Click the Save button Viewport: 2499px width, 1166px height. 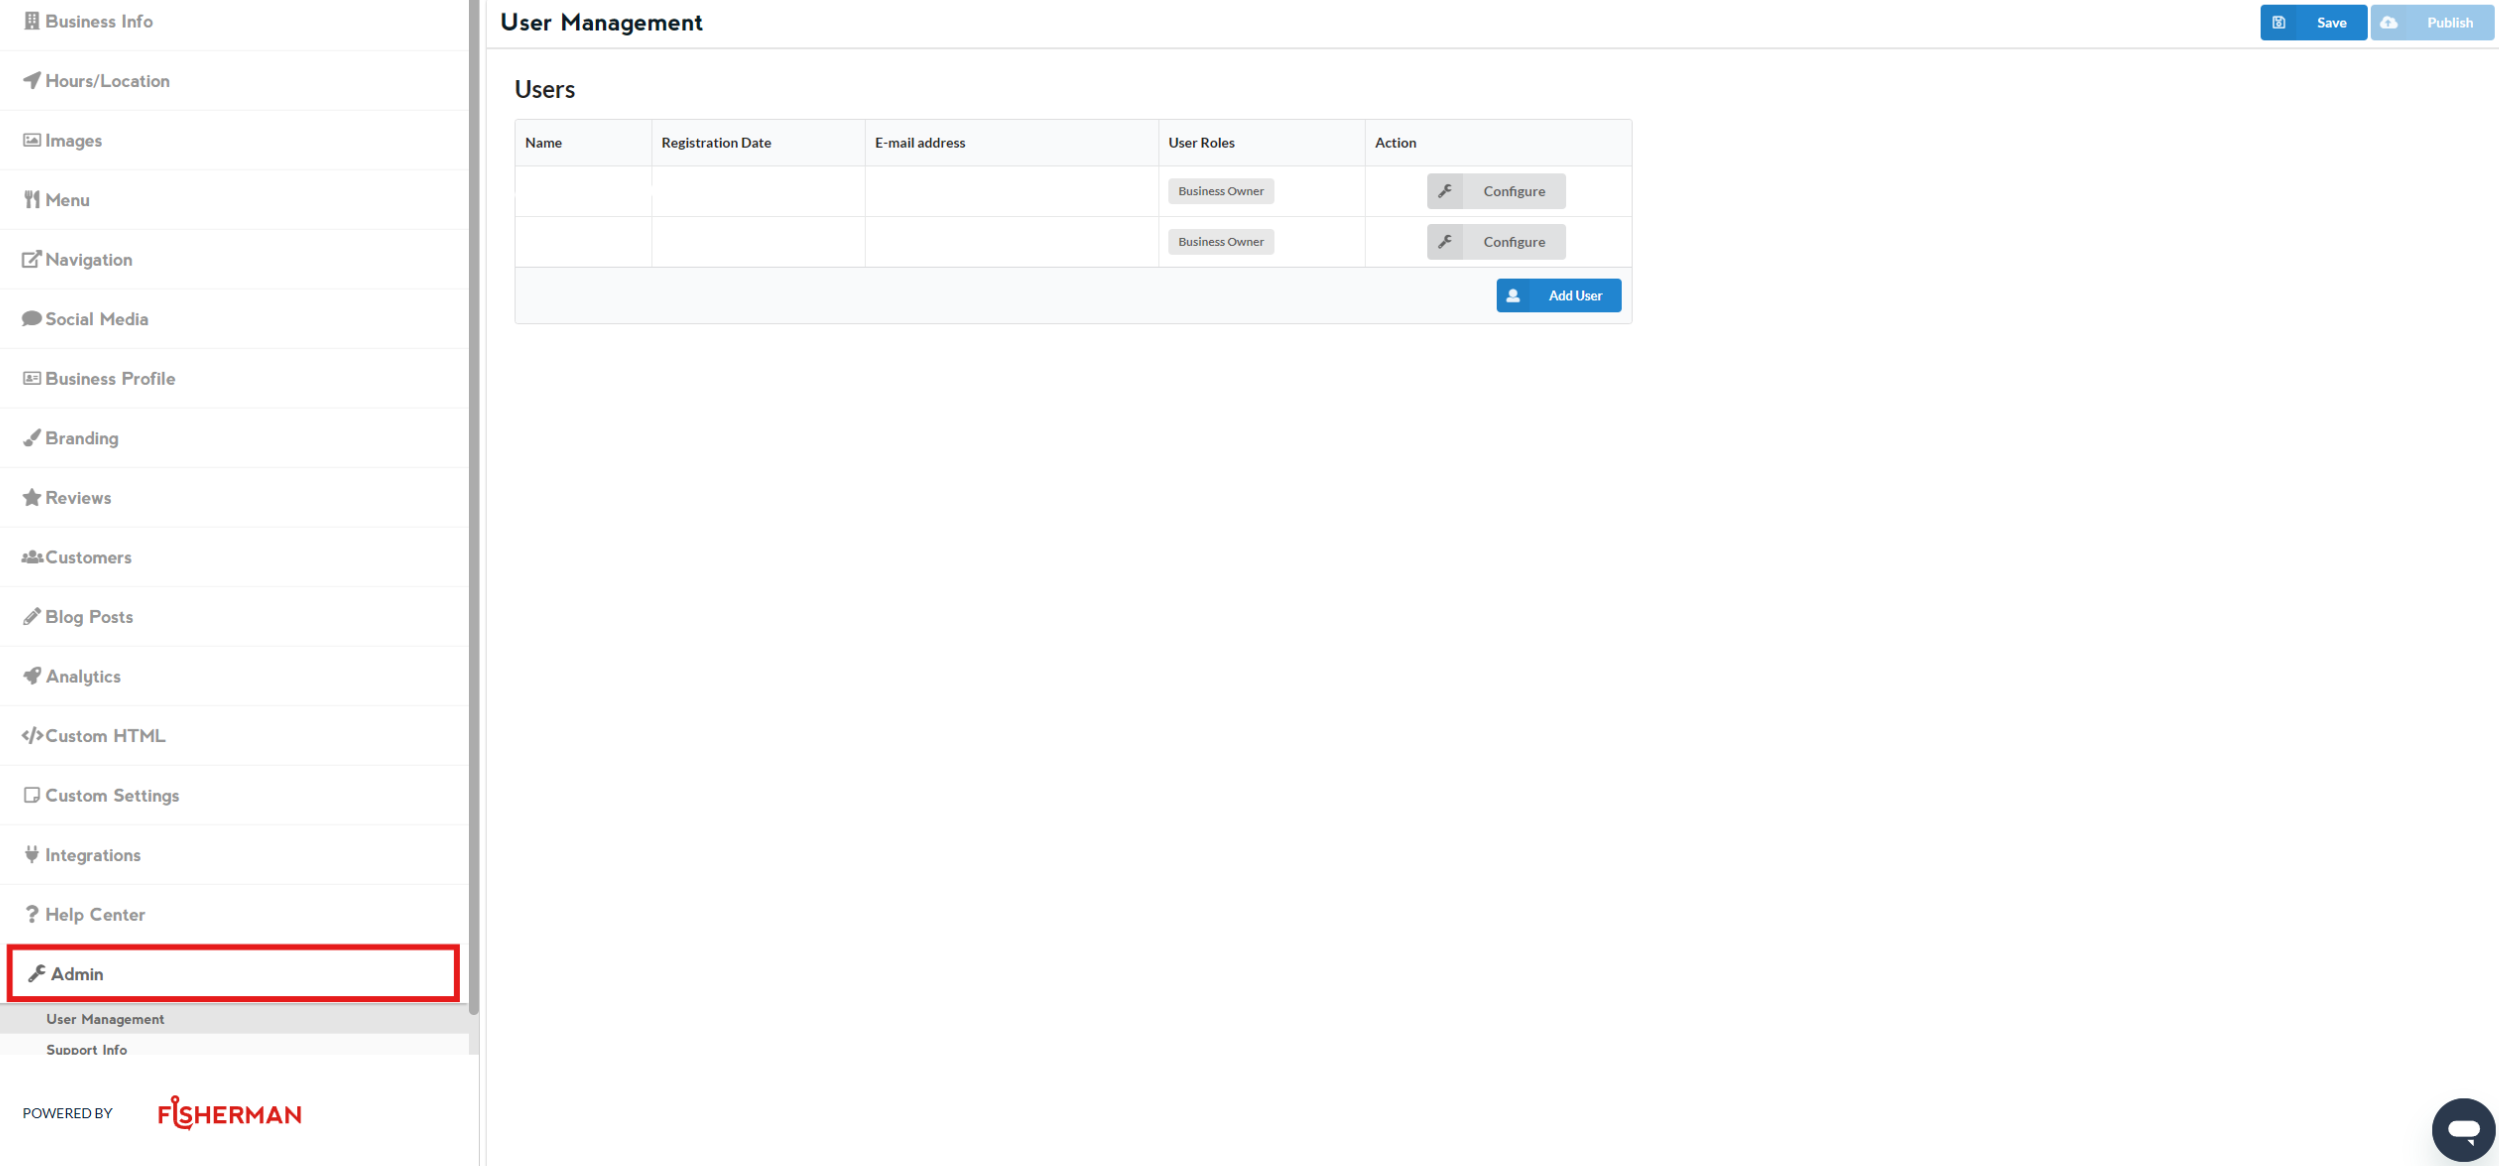pos(2313,22)
